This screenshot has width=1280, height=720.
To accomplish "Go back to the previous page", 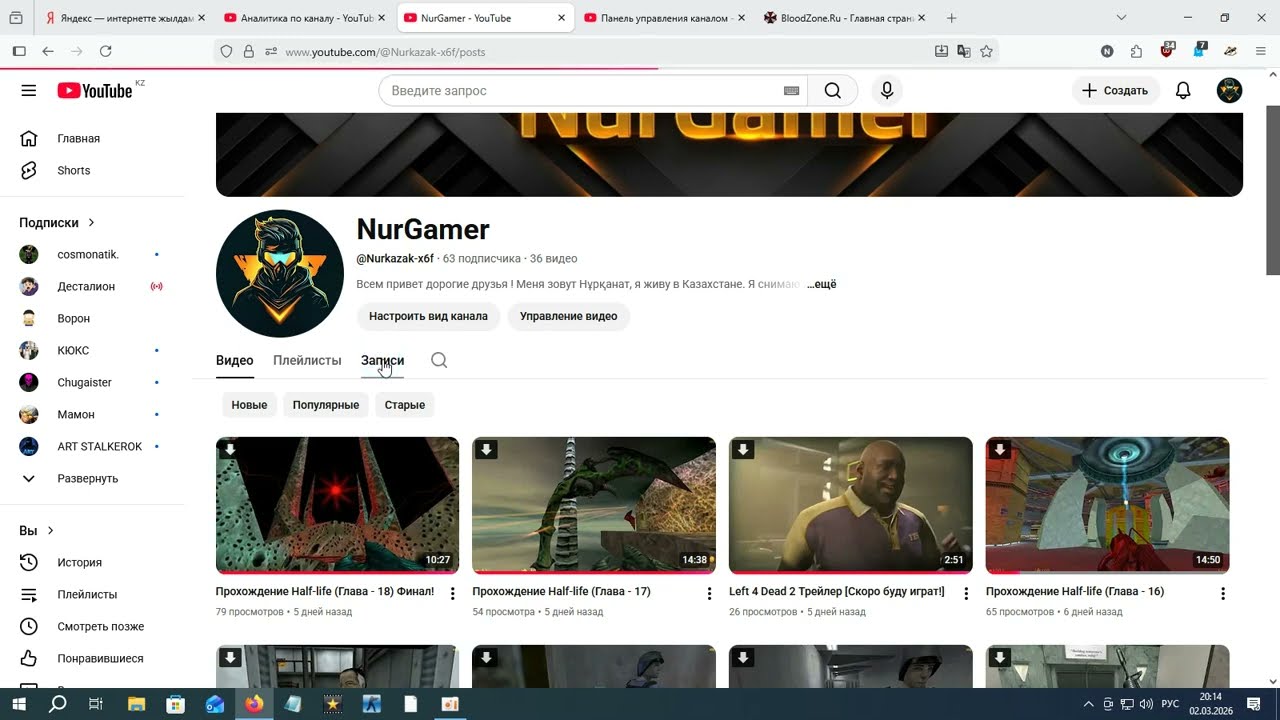I will tap(48, 51).
